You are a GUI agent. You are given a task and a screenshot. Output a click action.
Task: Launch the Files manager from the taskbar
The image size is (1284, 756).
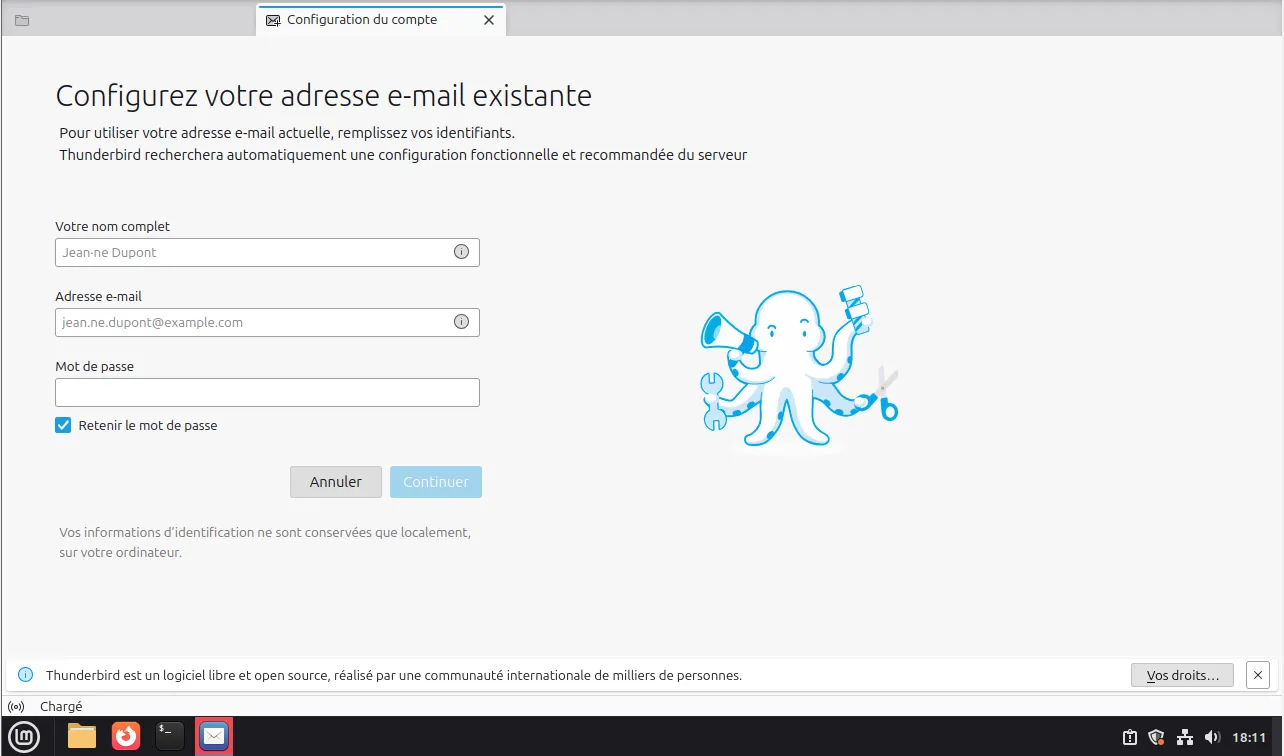click(x=82, y=737)
